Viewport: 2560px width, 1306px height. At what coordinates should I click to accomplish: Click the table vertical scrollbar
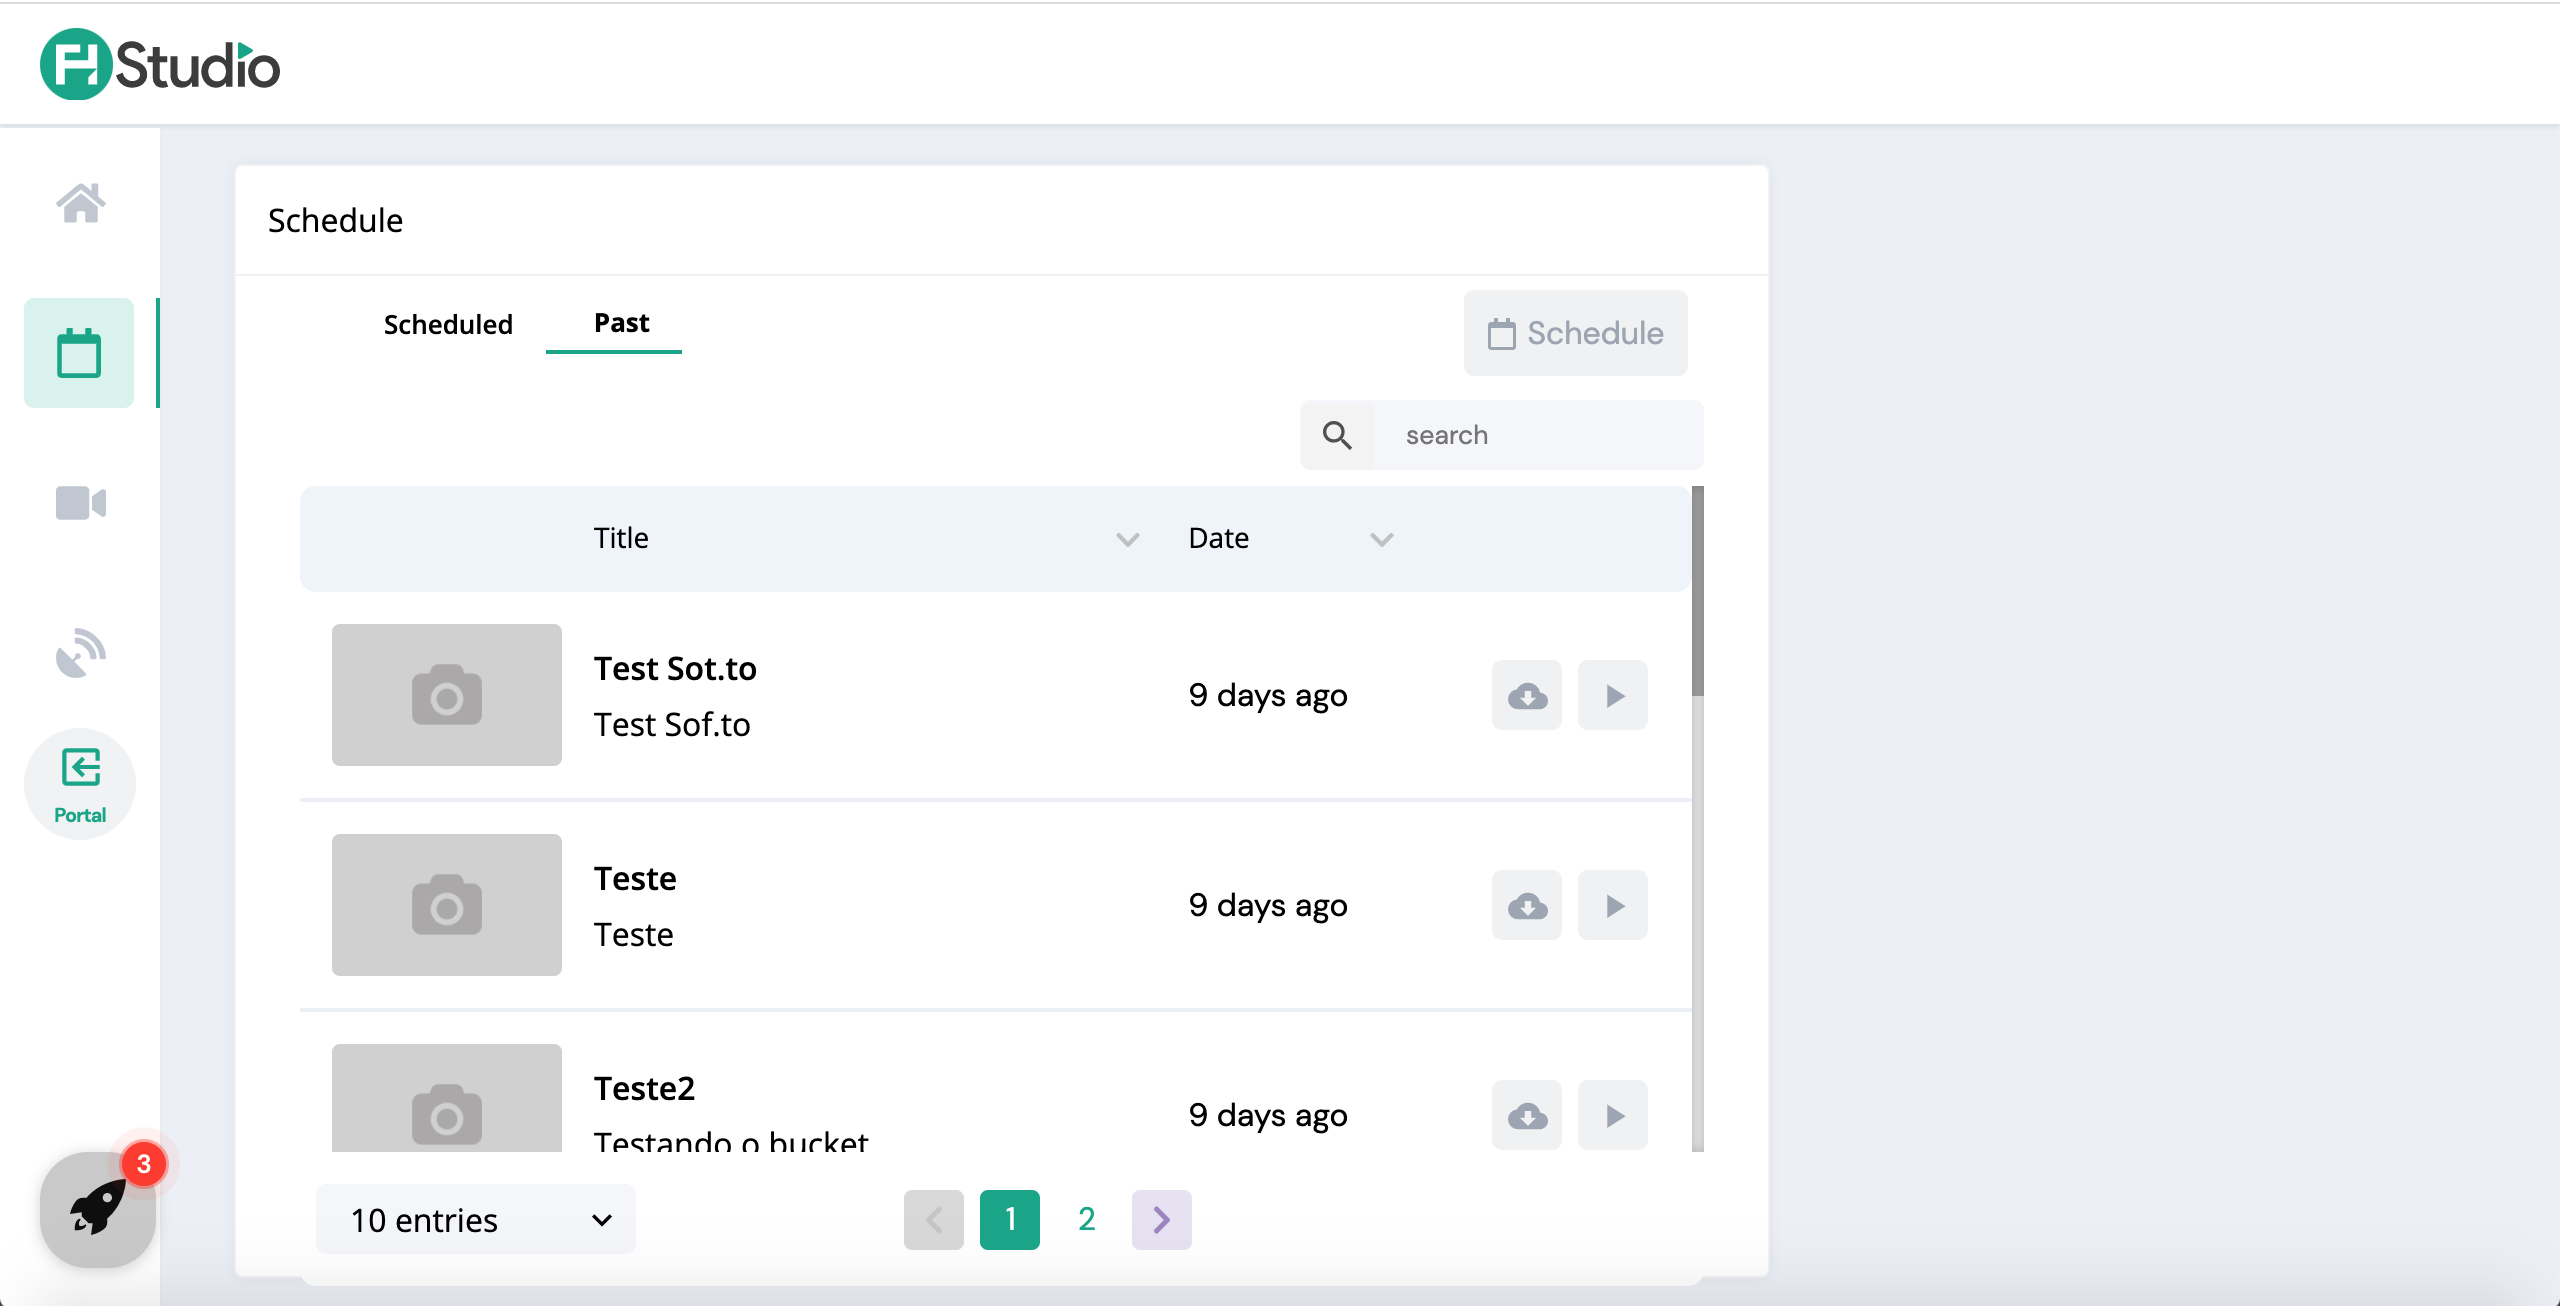click(x=1697, y=591)
